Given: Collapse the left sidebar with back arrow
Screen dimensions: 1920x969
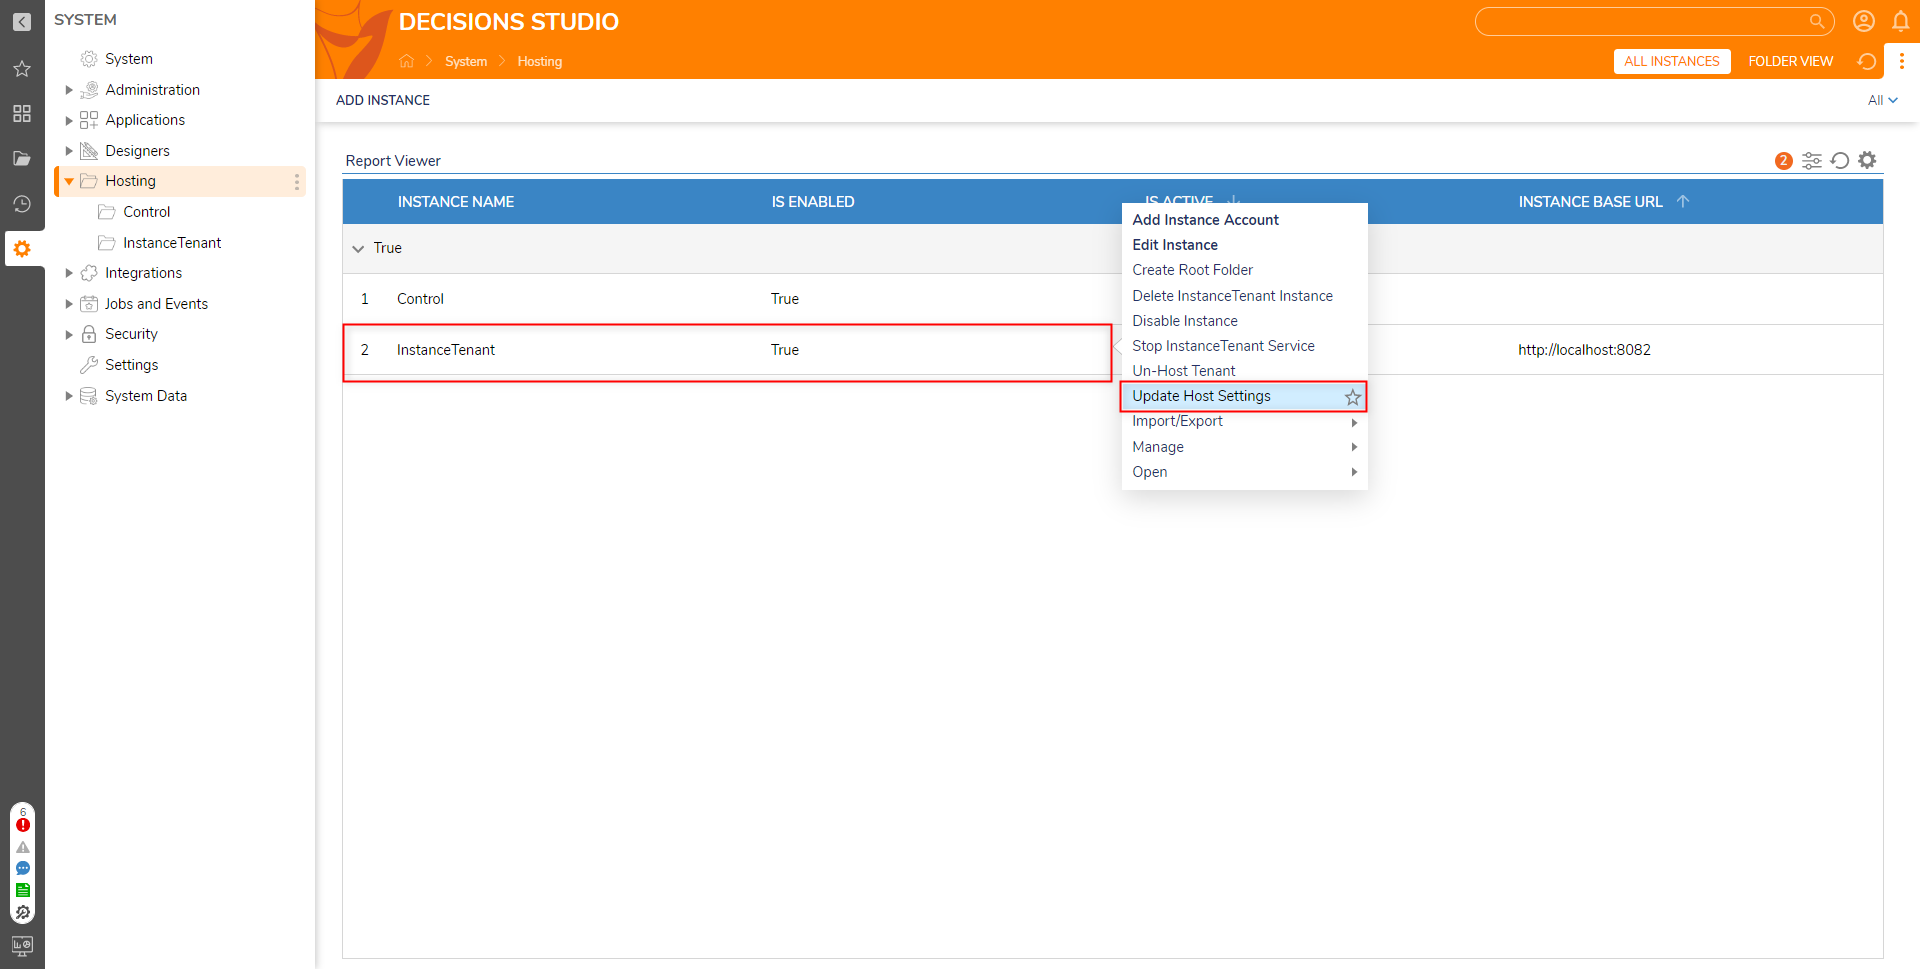Looking at the screenshot, I should [x=21, y=21].
